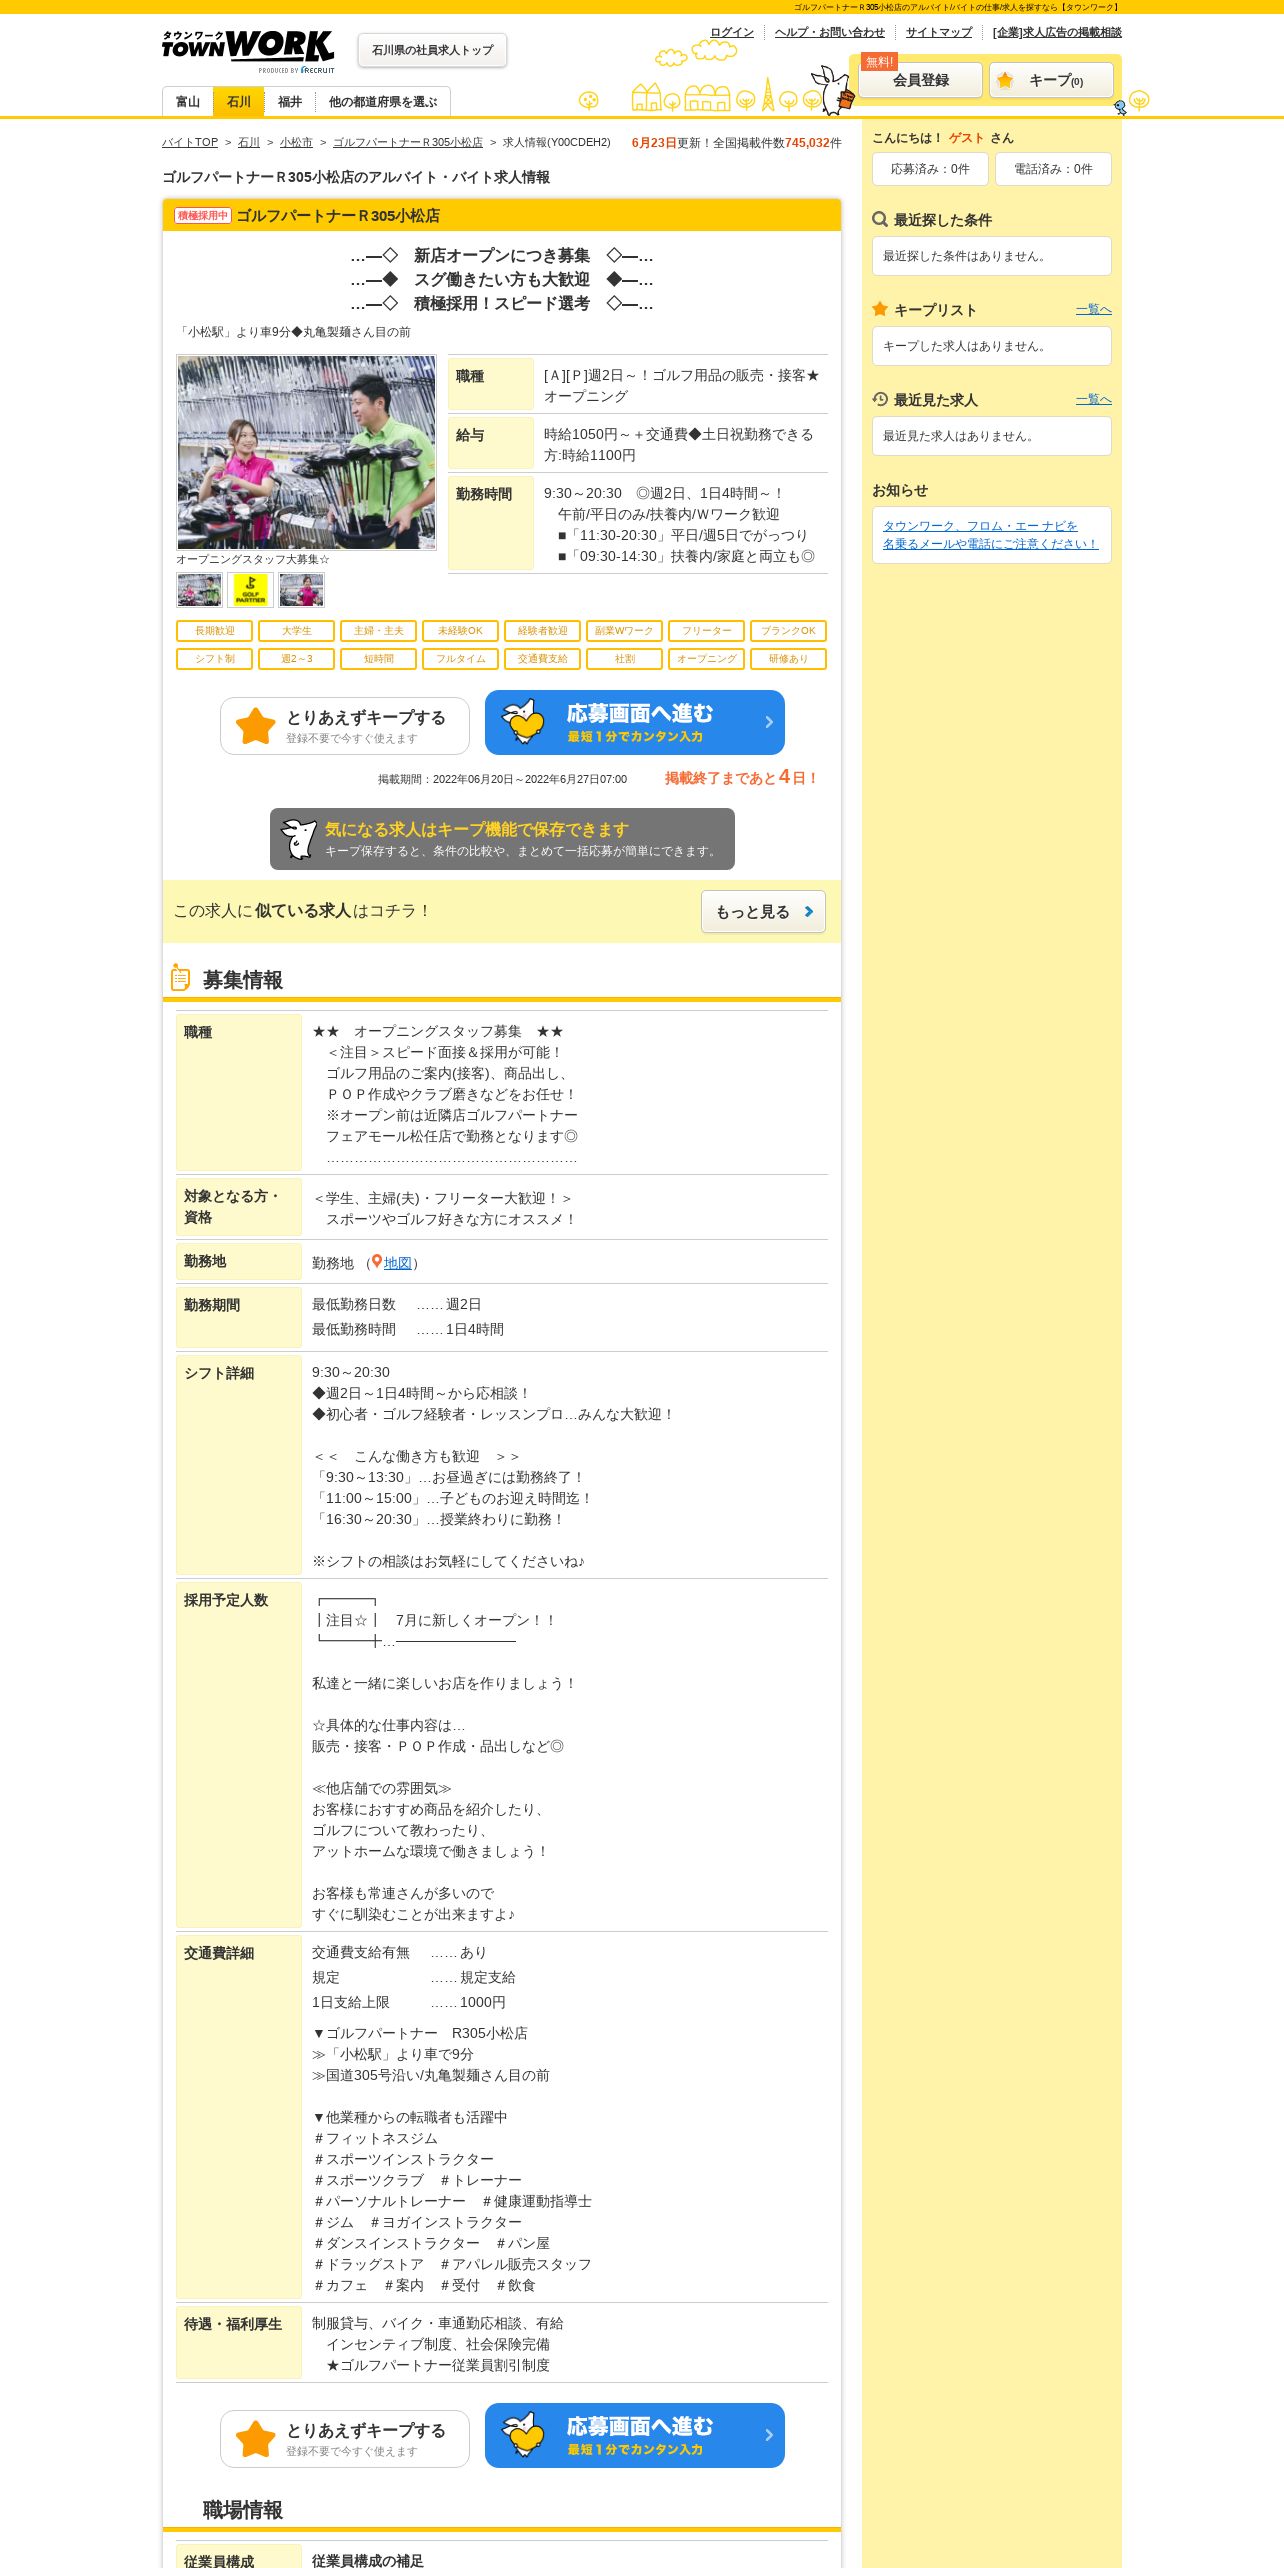Click the 短時間 tag

click(x=379, y=659)
